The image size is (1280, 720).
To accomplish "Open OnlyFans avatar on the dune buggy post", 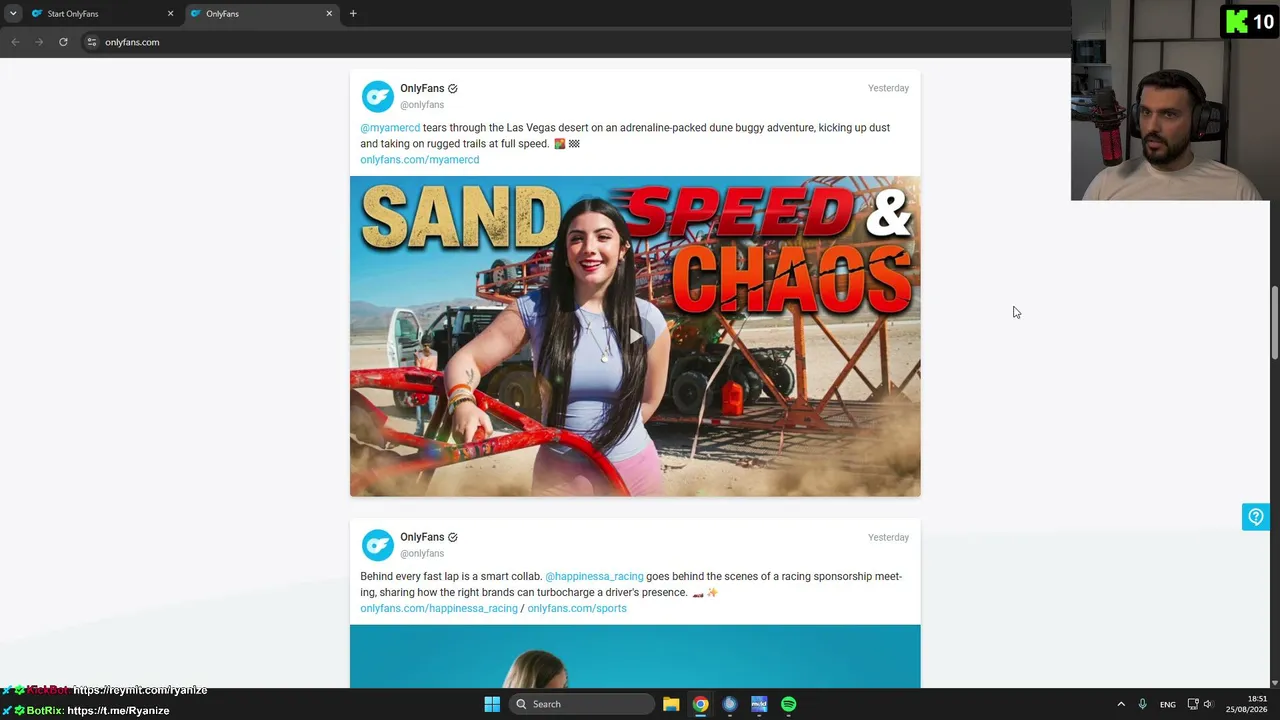I will click(x=377, y=96).
